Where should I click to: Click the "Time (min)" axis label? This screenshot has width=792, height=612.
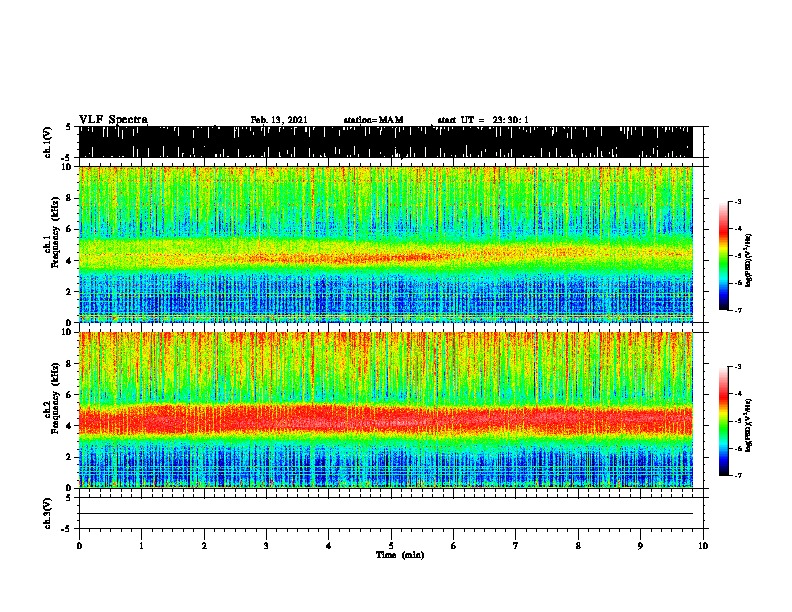point(400,555)
